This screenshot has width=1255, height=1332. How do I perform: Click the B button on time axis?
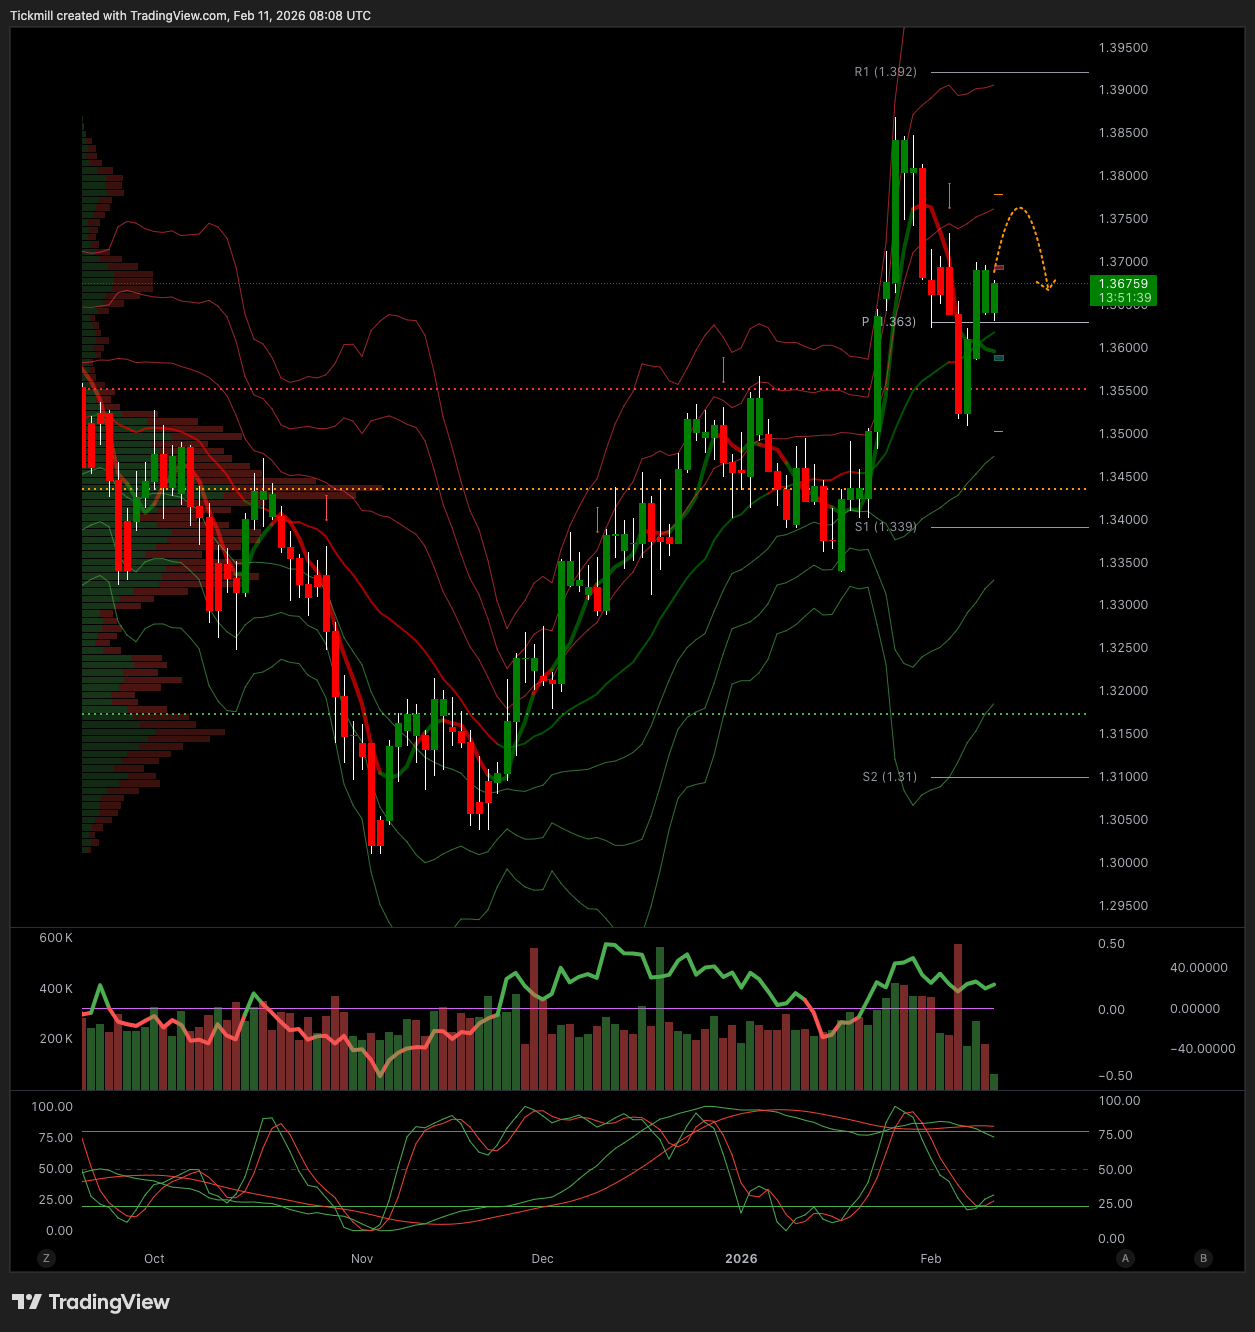pyautogui.click(x=1203, y=1258)
